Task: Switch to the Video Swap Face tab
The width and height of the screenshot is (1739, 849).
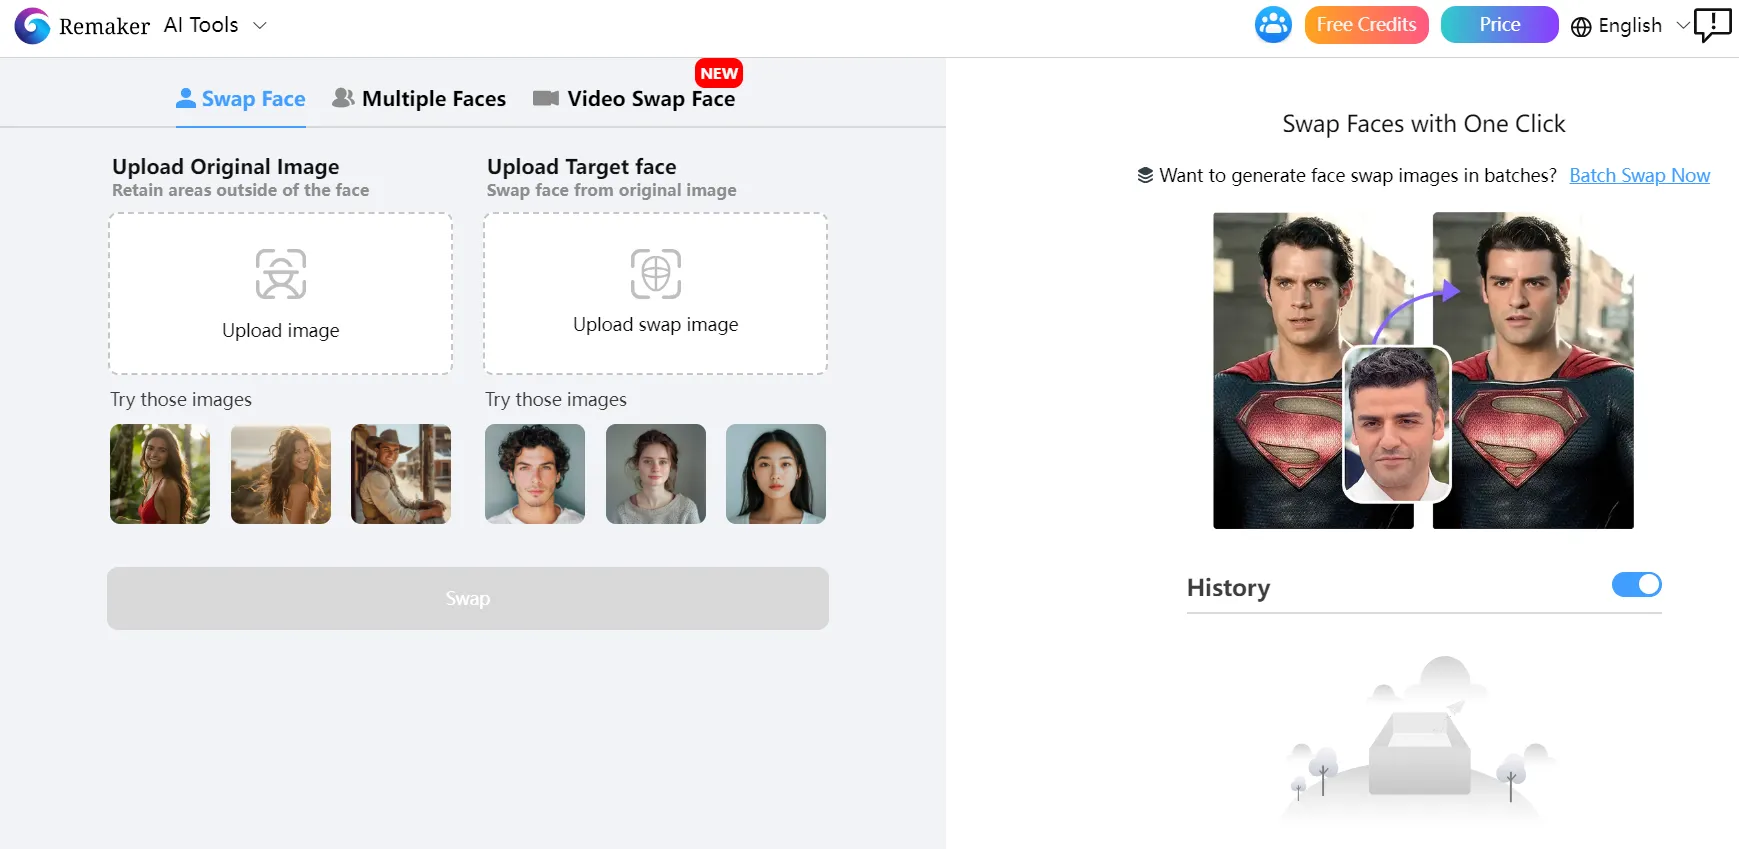Action: (634, 99)
